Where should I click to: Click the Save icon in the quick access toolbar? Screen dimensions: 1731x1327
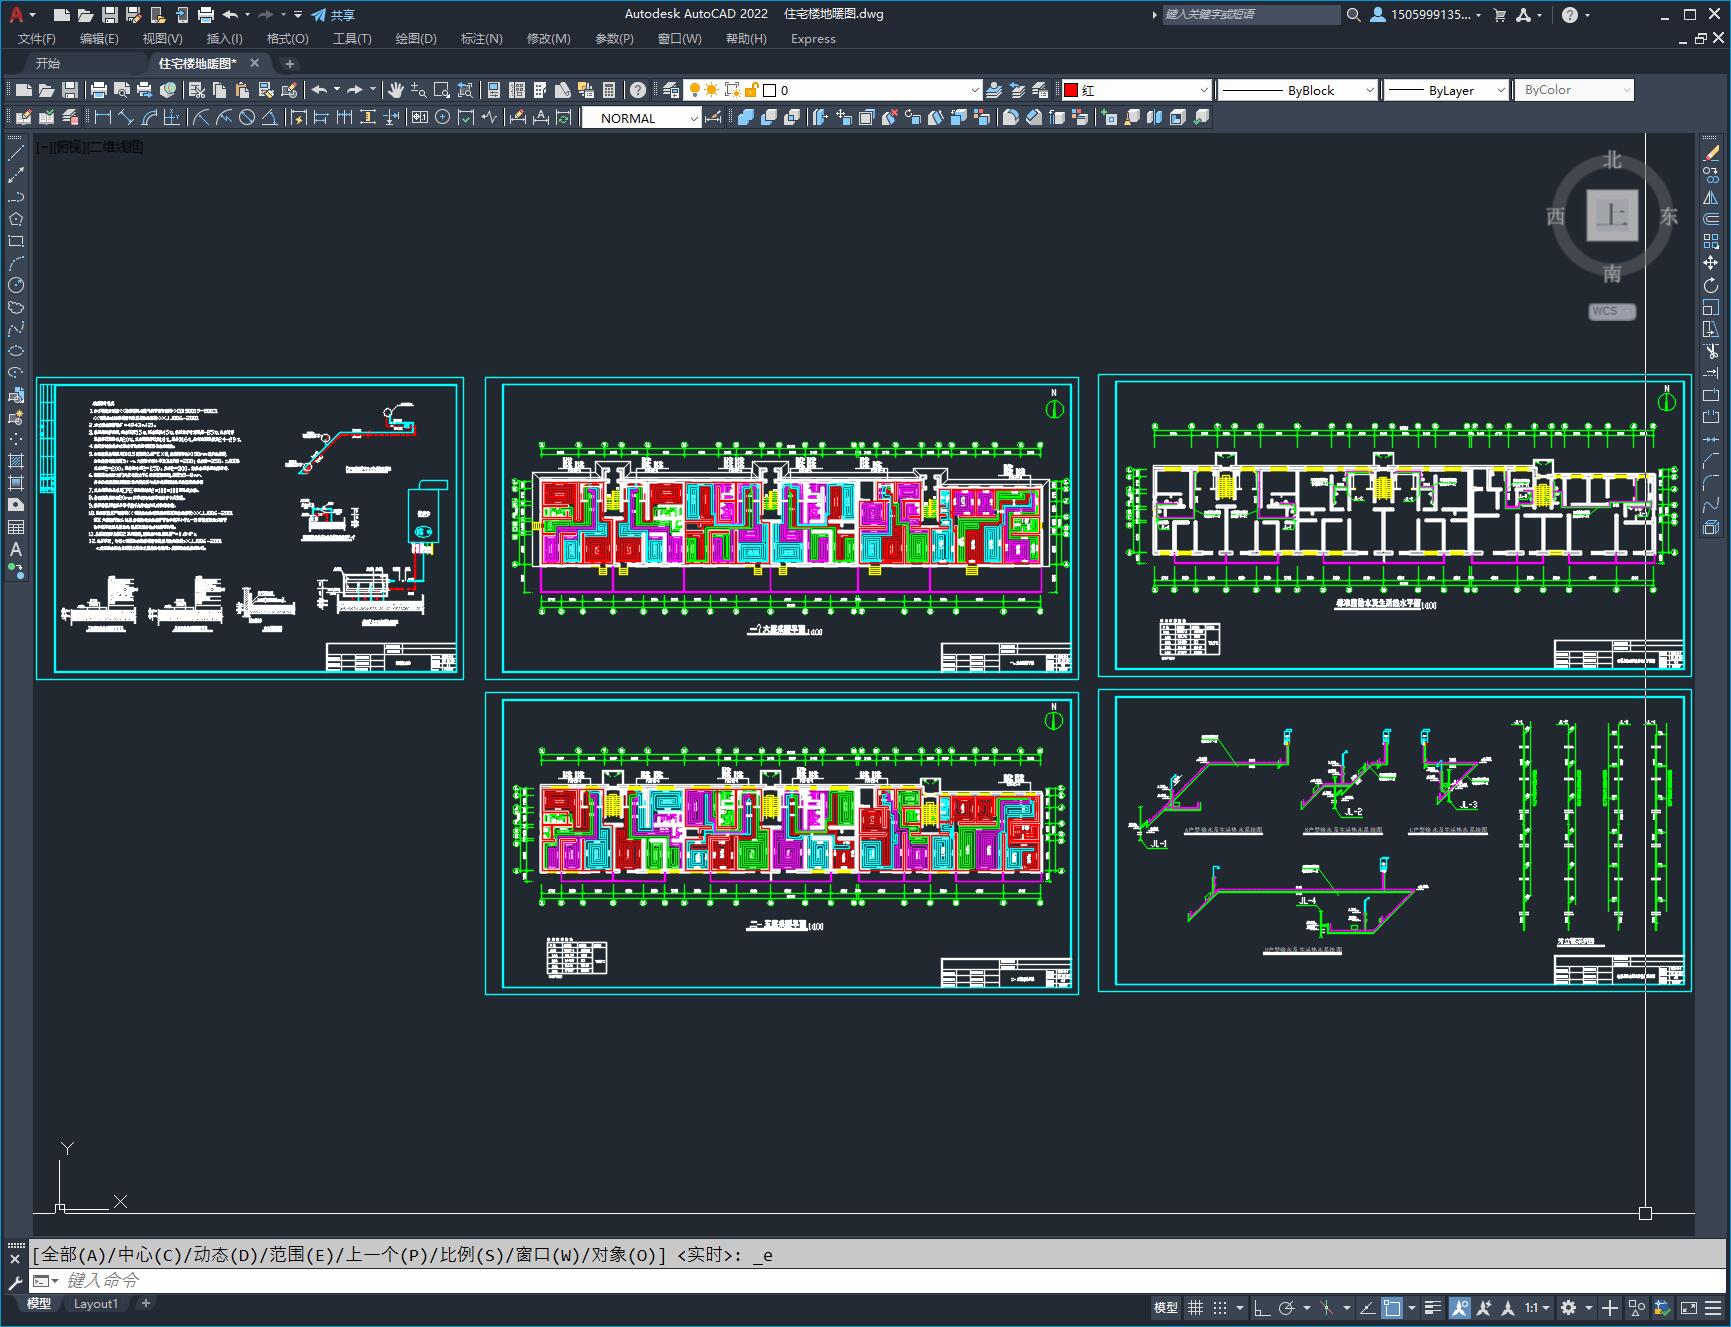110,15
